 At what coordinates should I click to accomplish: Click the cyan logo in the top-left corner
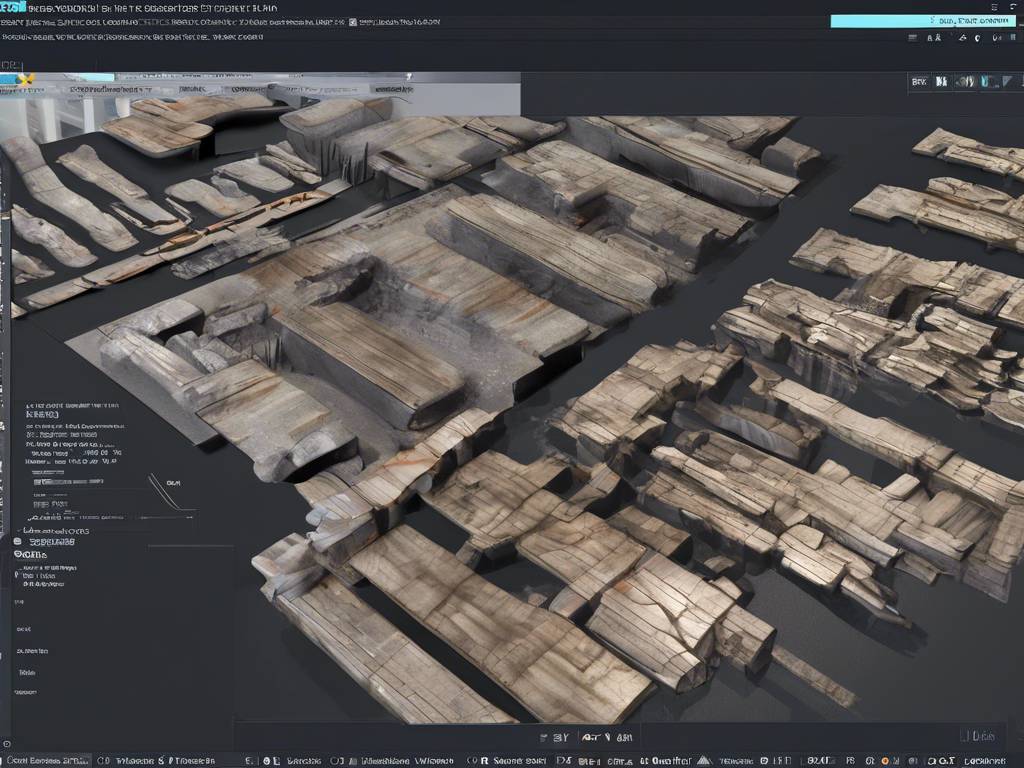13,7
